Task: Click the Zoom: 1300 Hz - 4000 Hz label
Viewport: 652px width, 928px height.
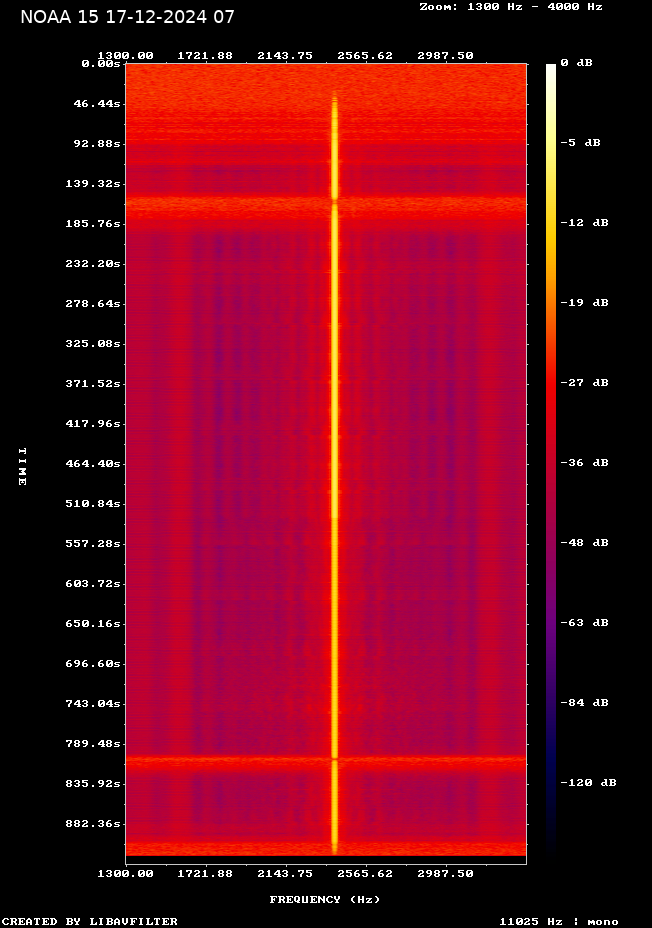Action: click(x=511, y=6)
